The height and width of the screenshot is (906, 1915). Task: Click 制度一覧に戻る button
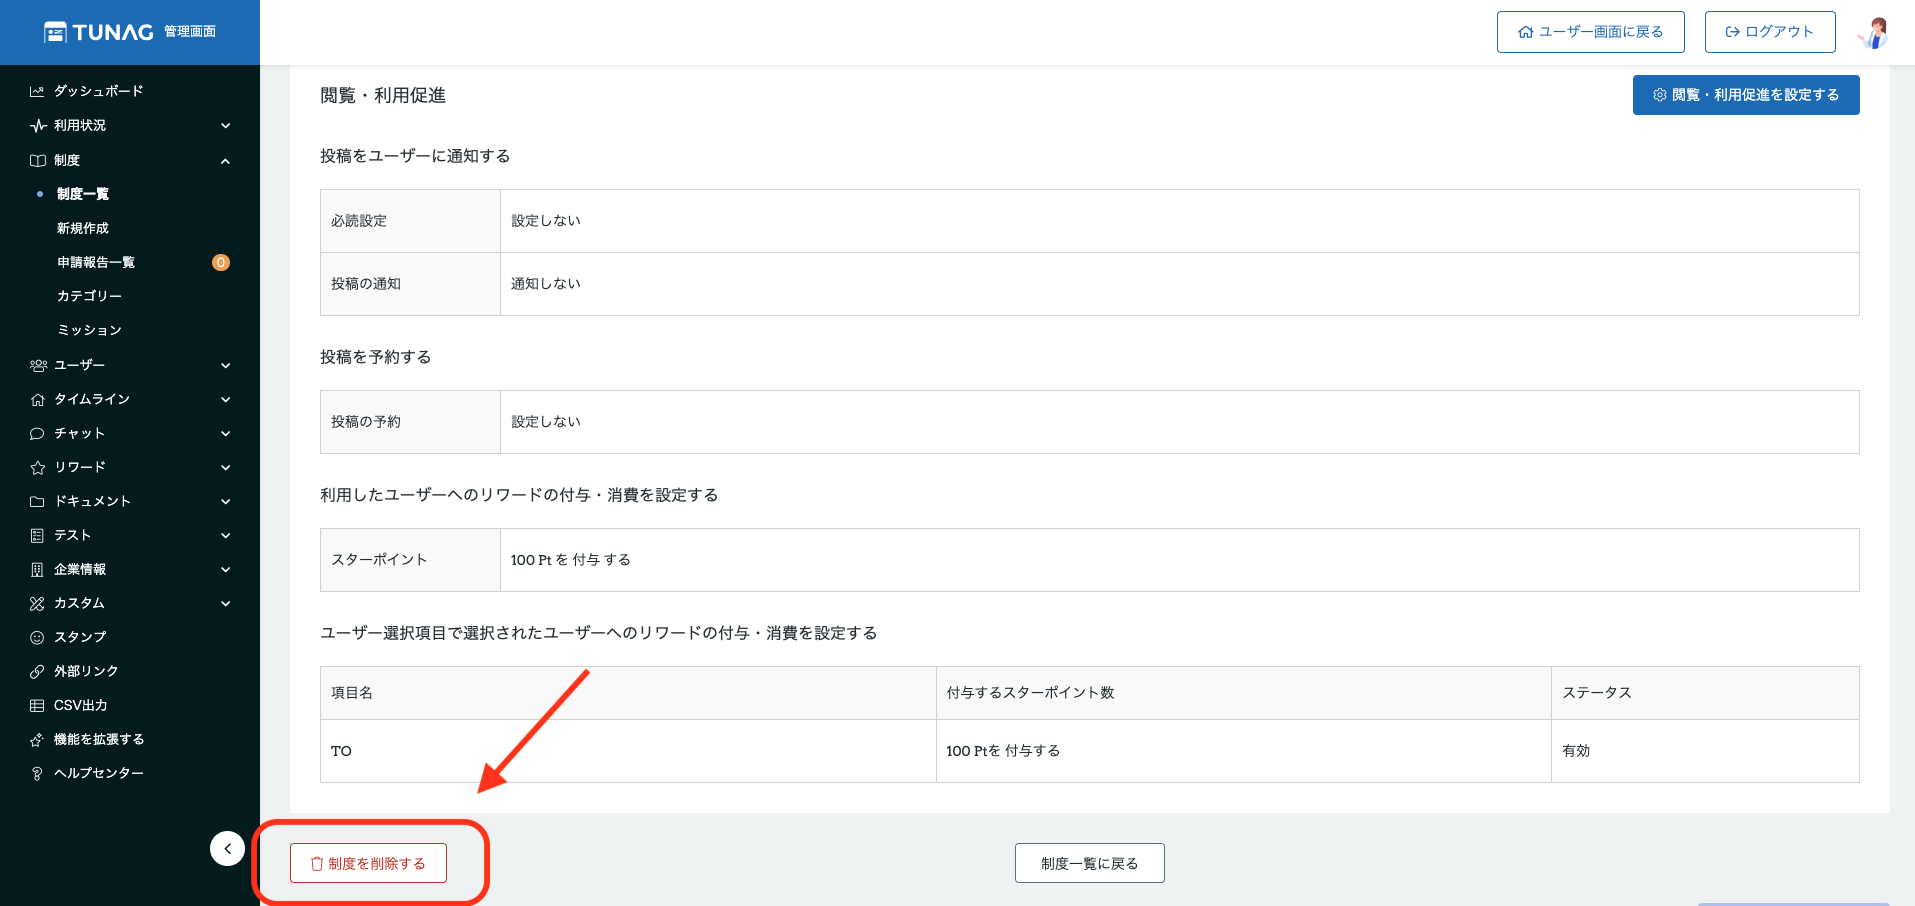pos(1089,863)
